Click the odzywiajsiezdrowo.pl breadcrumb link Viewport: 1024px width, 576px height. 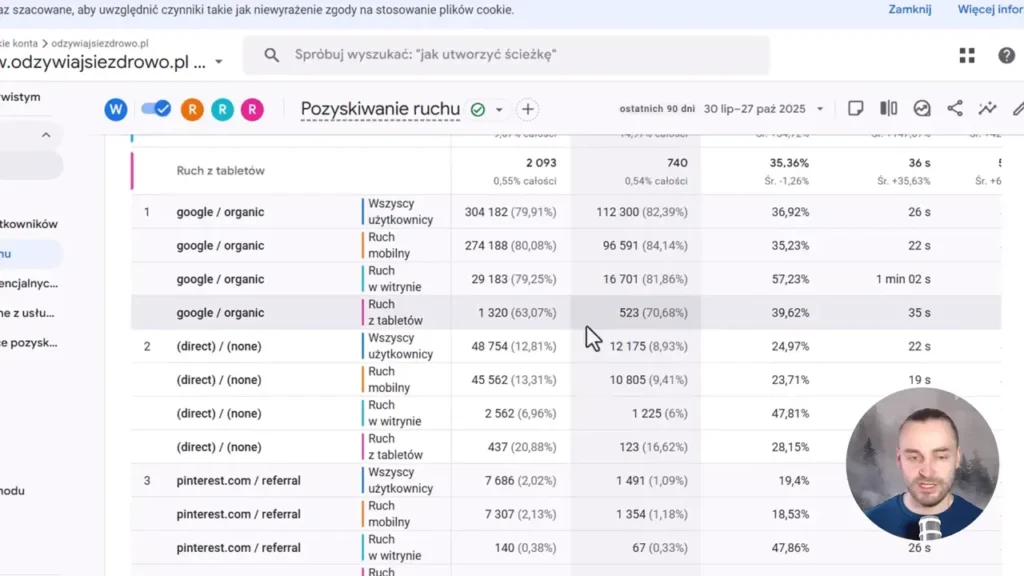tap(100, 43)
